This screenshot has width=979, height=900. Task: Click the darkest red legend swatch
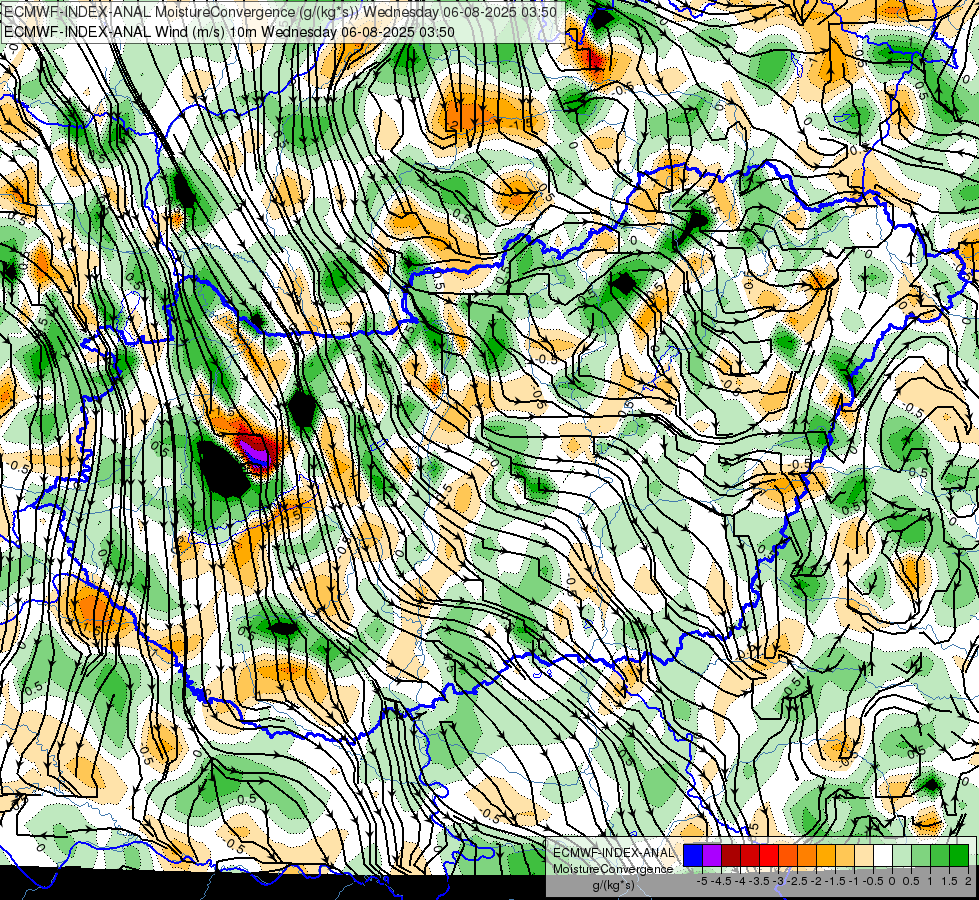tap(731, 855)
